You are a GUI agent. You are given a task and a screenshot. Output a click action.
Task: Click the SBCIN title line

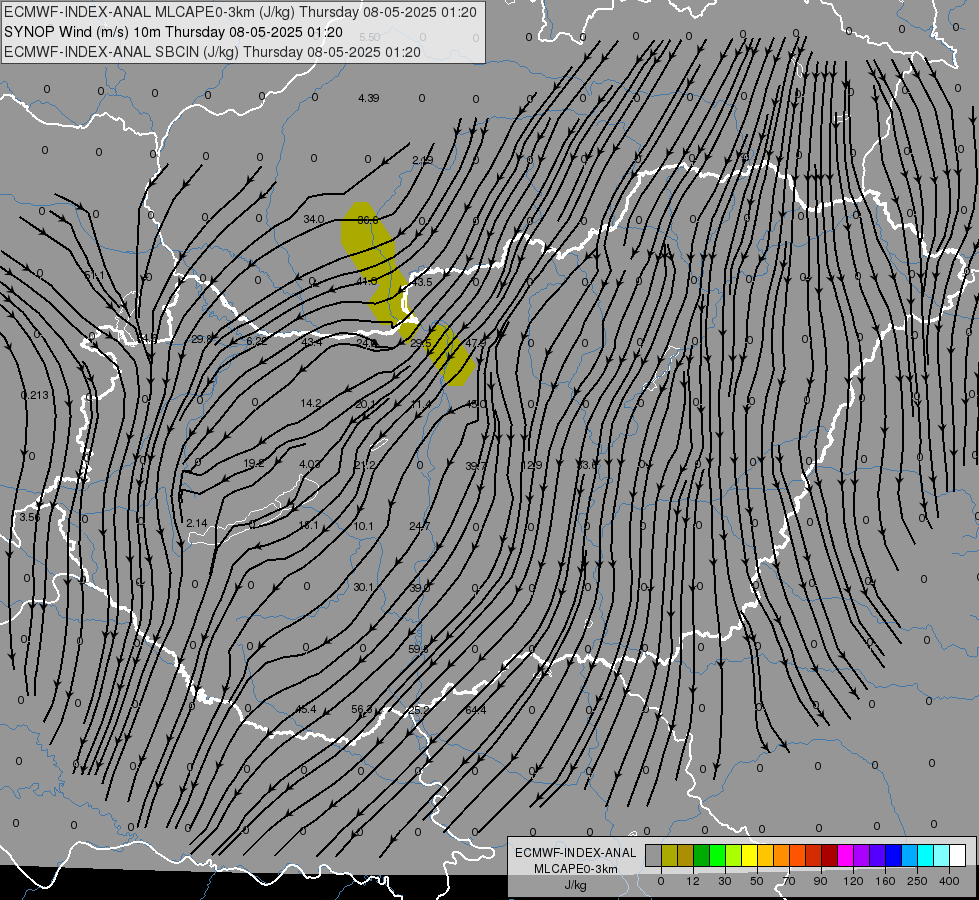pyautogui.click(x=212, y=52)
